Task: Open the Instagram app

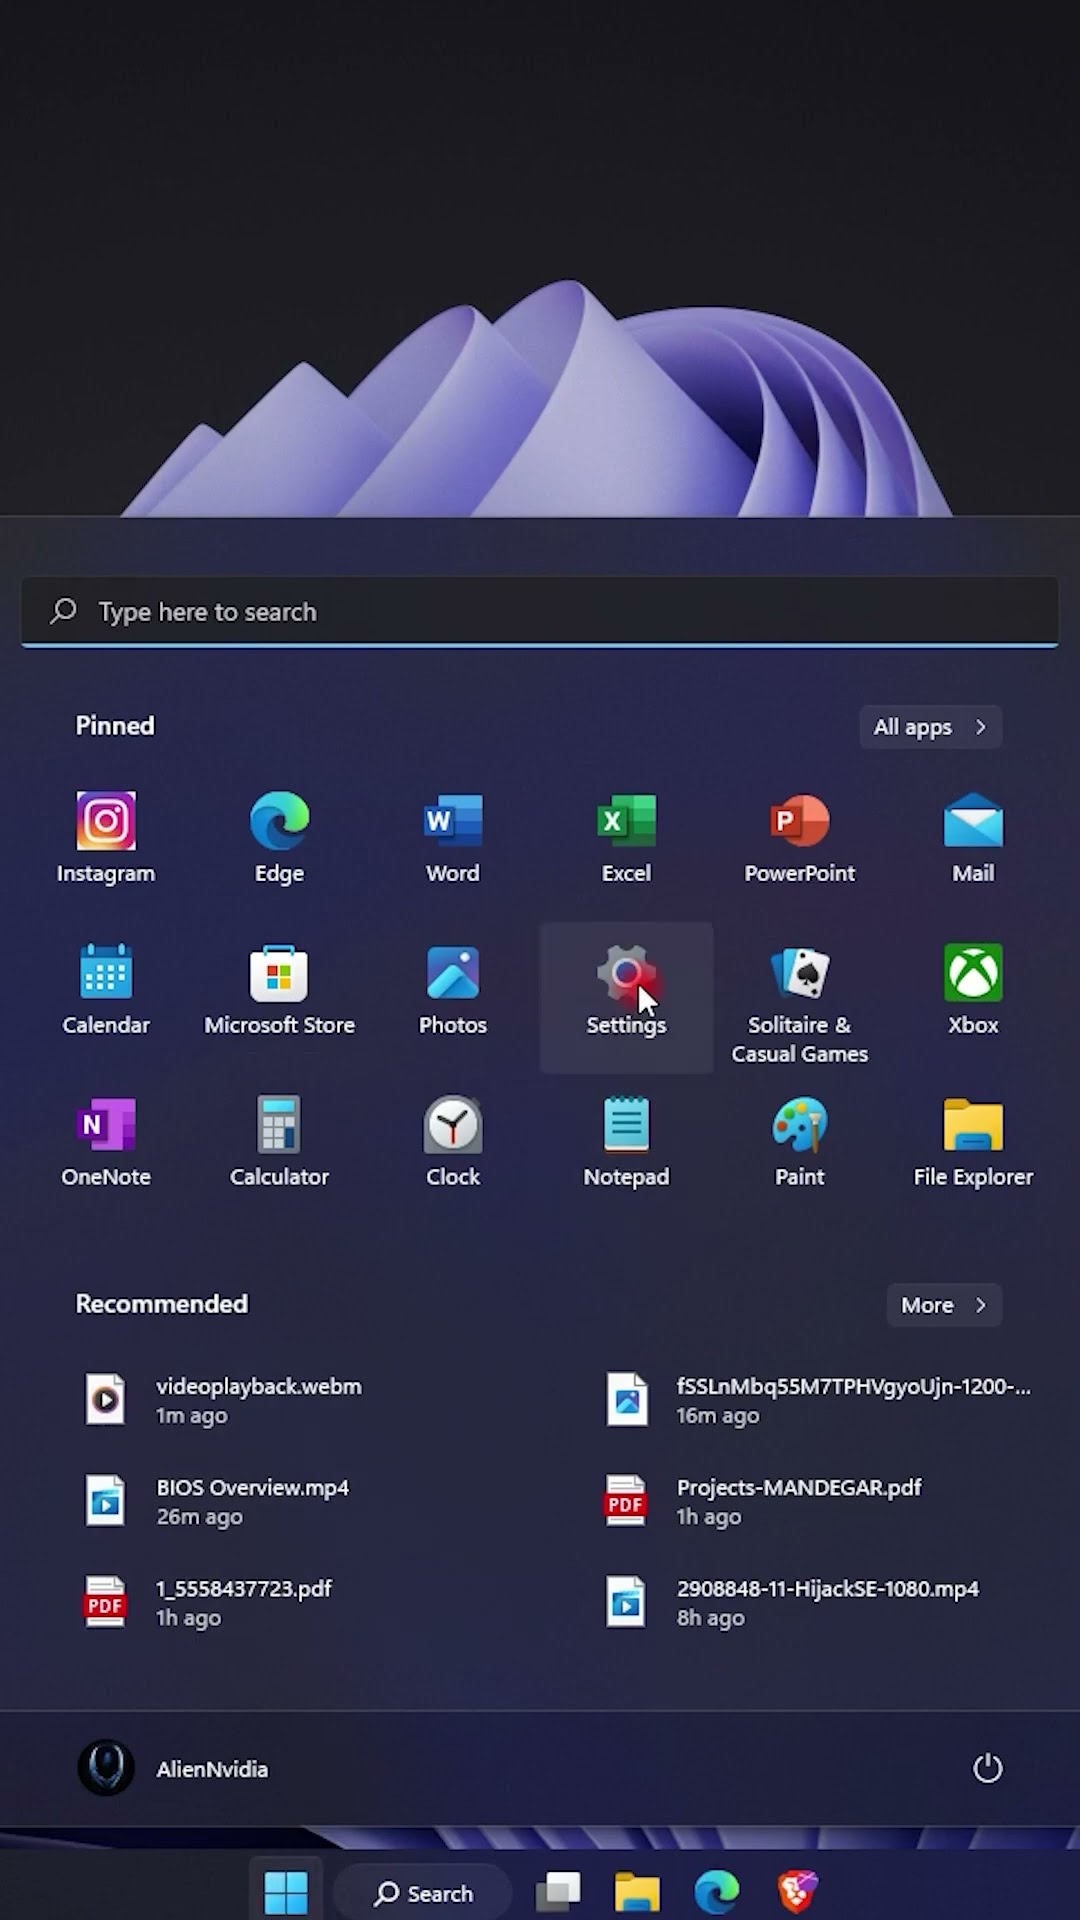Action: 106,838
